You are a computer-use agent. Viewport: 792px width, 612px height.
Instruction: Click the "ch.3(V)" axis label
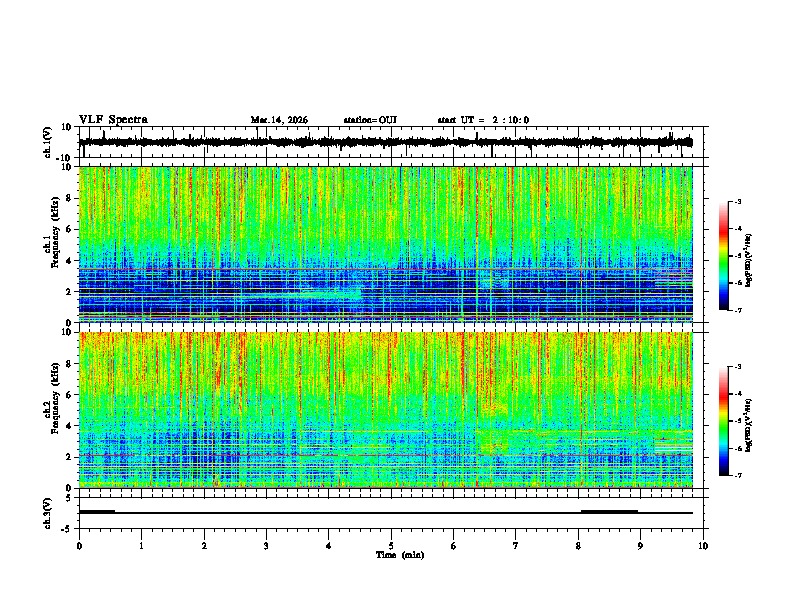48,514
